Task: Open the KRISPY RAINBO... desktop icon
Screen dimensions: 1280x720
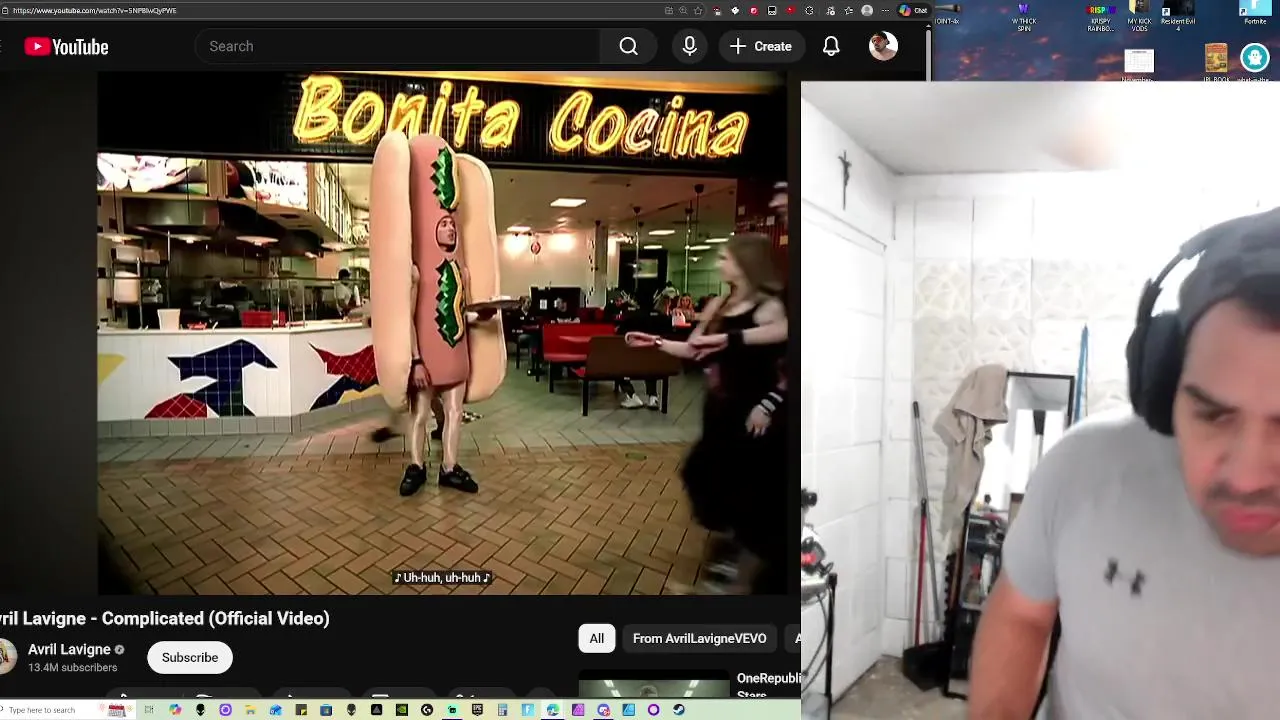Action: (x=1101, y=16)
